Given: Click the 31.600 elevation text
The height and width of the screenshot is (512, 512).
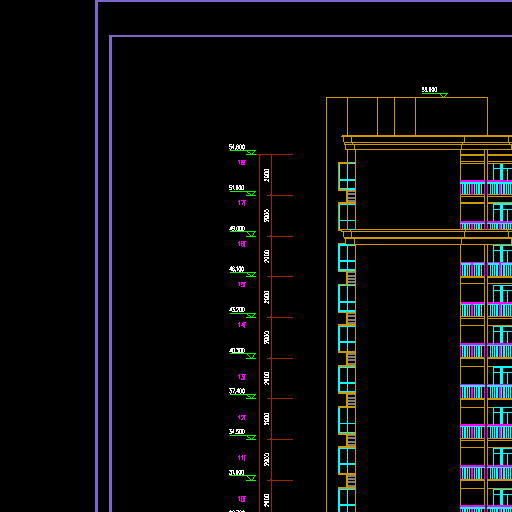Looking at the screenshot, I should pos(237,473).
